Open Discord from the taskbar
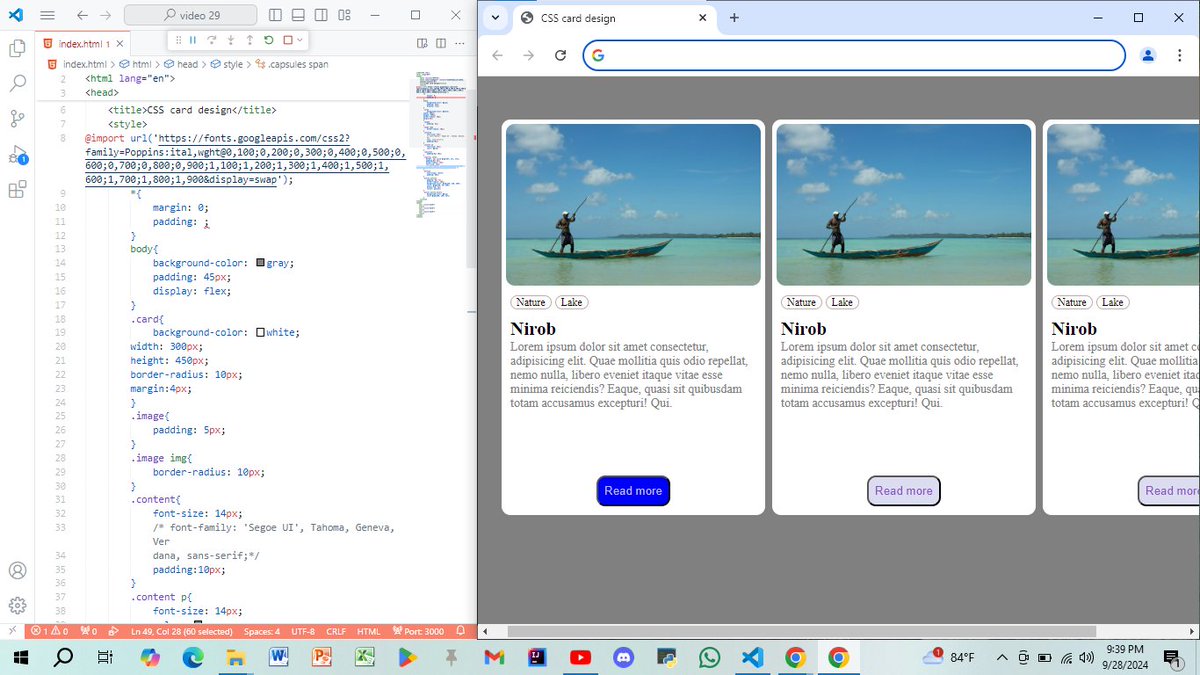Image resolution: width=1200 pixels, height=675 pixels. click(x=624, y=657)
